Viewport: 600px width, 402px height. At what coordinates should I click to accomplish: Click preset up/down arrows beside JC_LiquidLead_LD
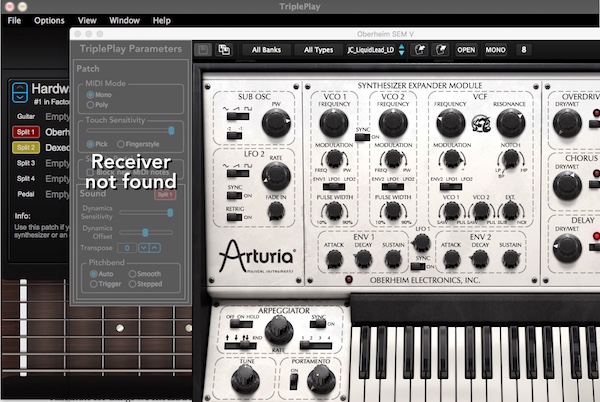point(401,50)
